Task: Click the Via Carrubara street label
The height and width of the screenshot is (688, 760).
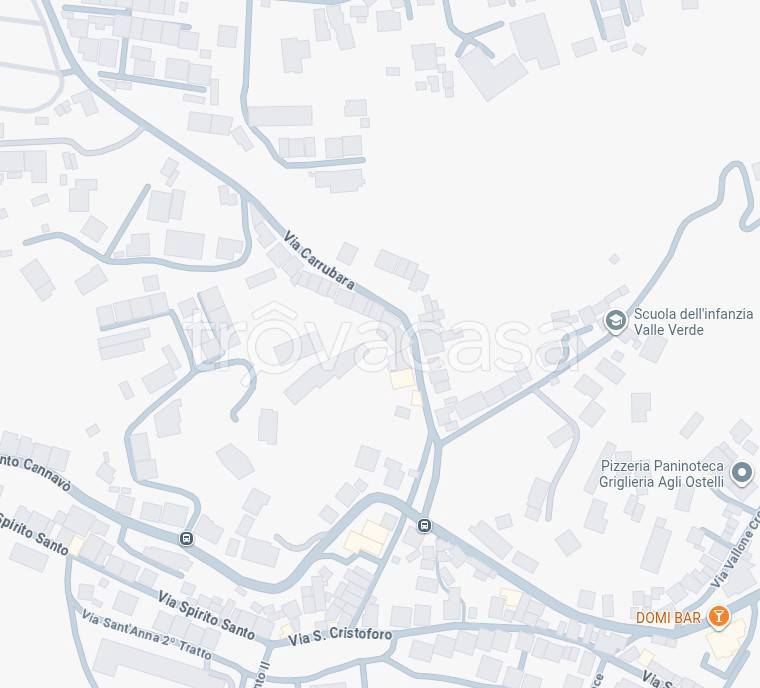Action: (319, 260)
